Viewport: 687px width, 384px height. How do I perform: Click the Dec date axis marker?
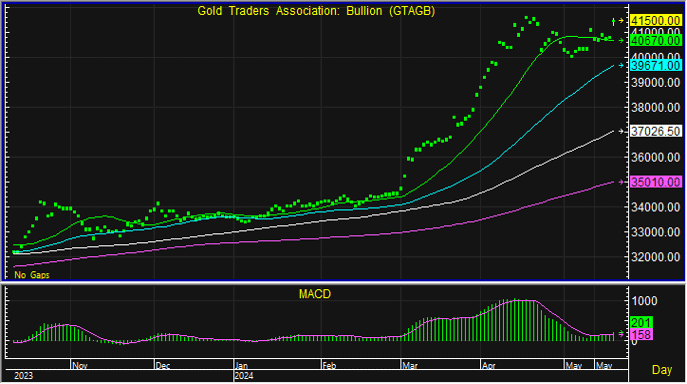(x=163, y=366)
